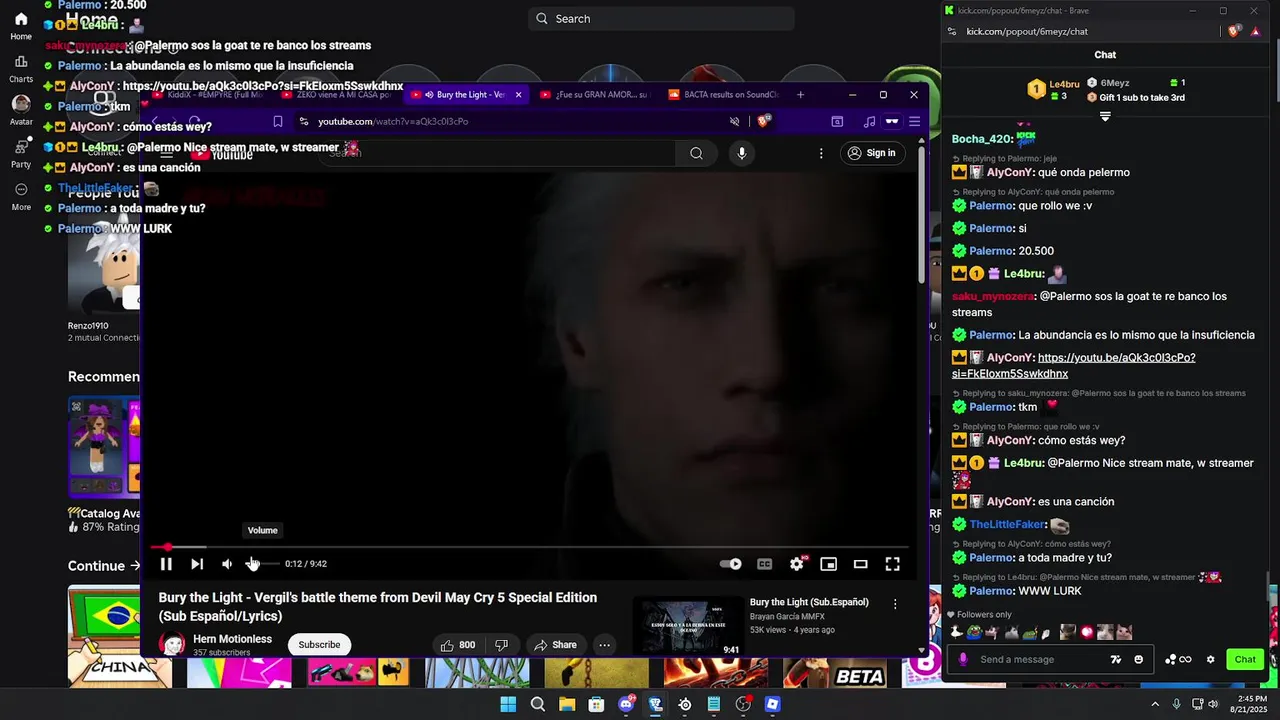
Task: Open a new browser tab
Action: [800, 95]
